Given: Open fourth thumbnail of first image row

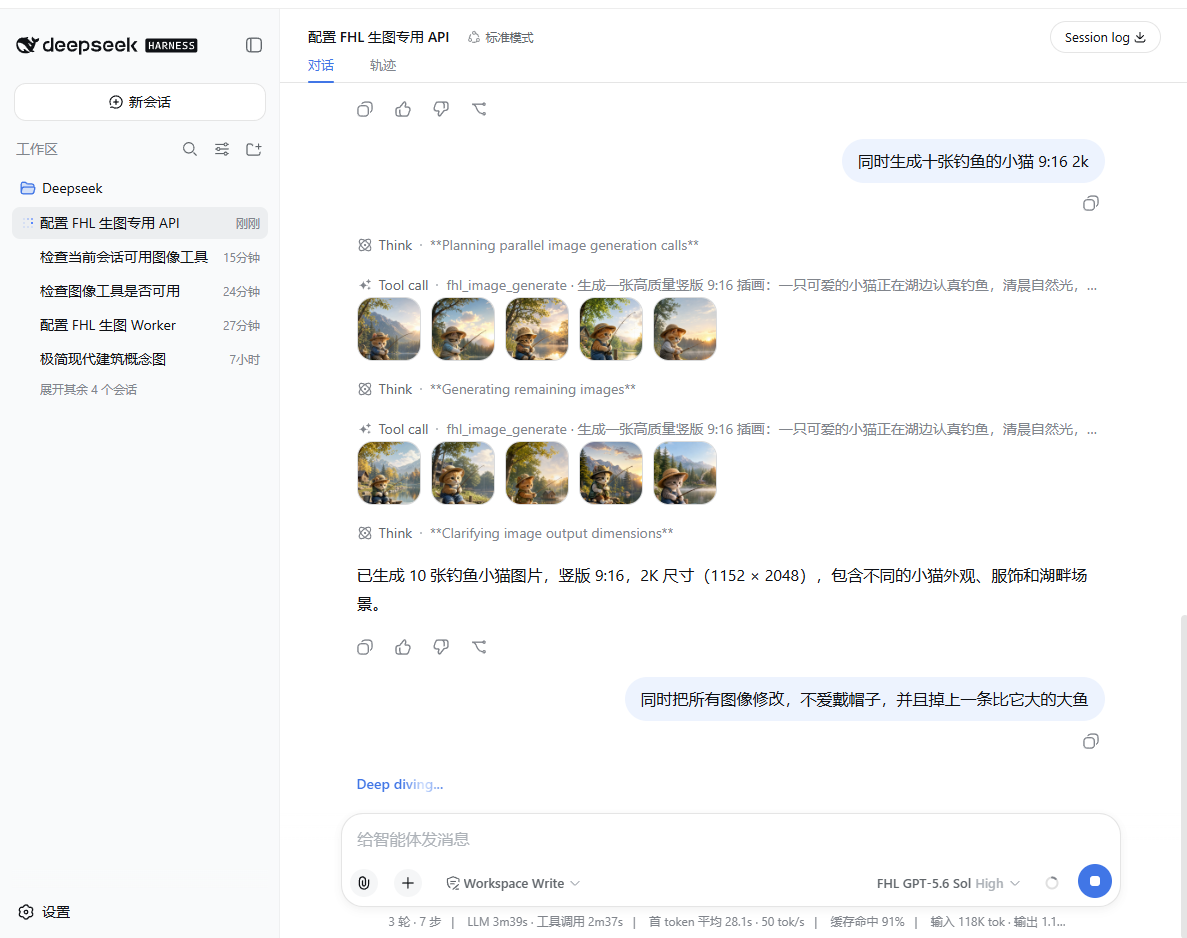Looking at the screenshot, I should click(x=611, y=329).
